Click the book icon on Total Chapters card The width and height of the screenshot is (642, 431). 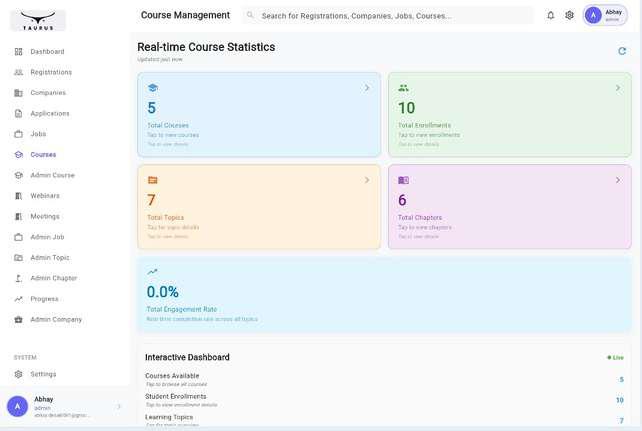(403, 180)
